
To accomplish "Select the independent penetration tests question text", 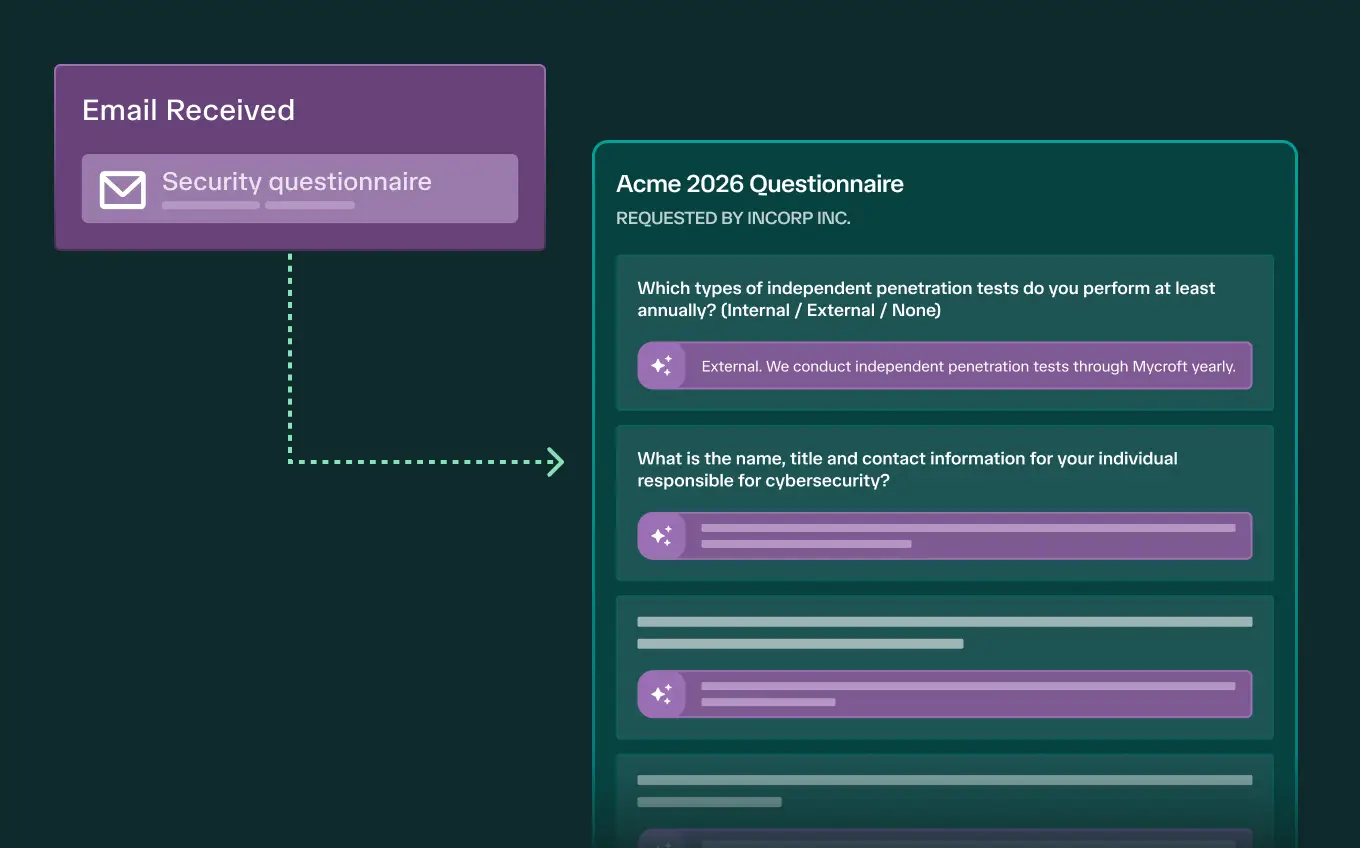I will pyautogui.click(x=926, y=299).
